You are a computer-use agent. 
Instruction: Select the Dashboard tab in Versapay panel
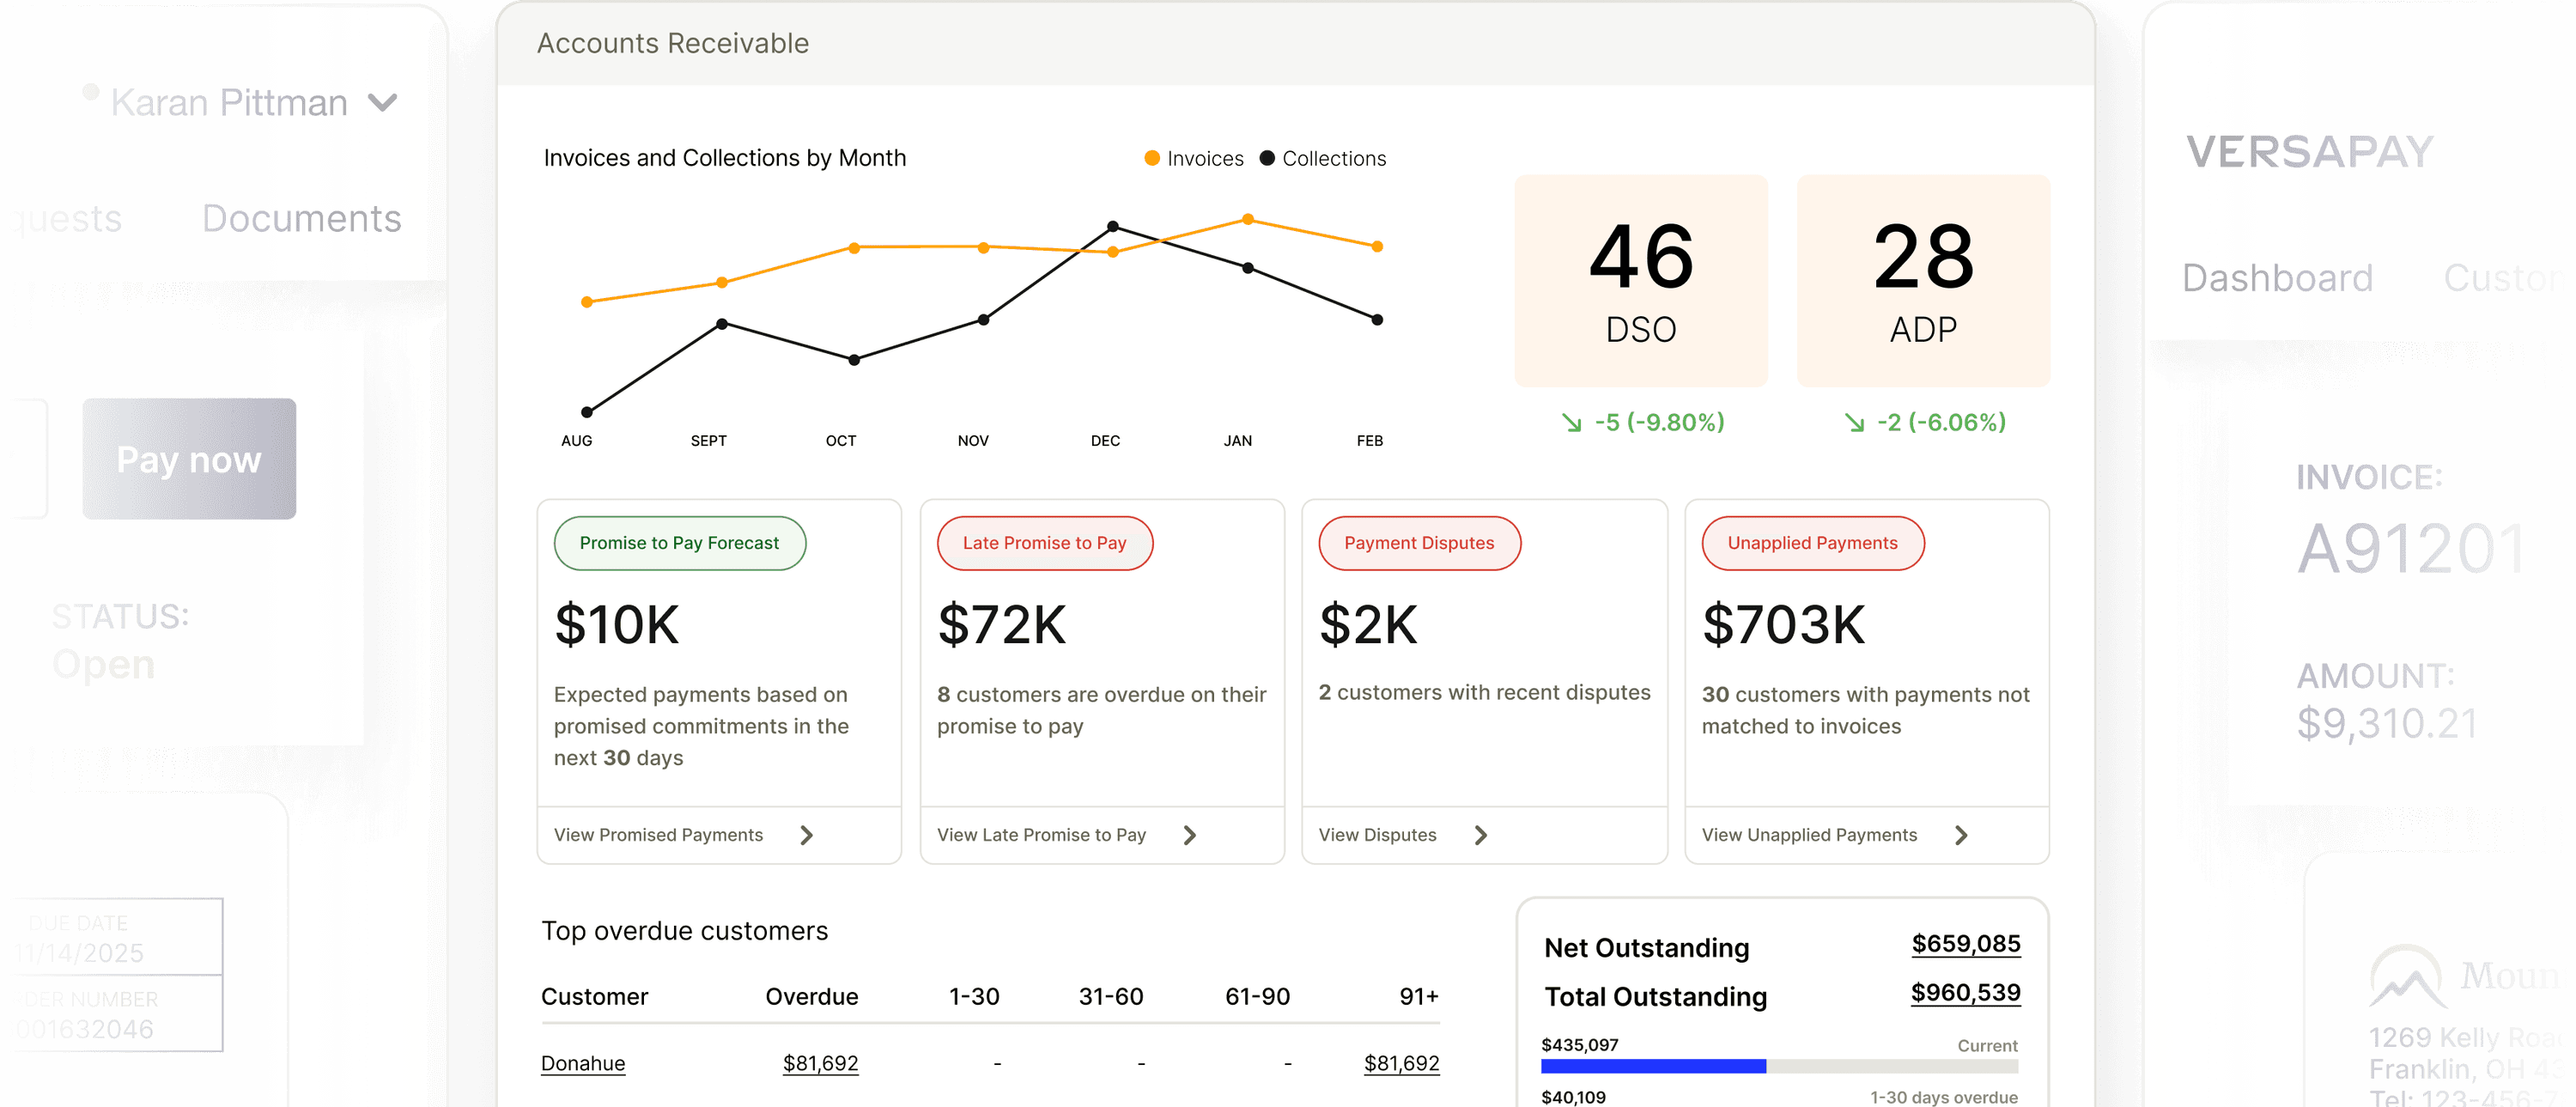[x=2277, y=277]
